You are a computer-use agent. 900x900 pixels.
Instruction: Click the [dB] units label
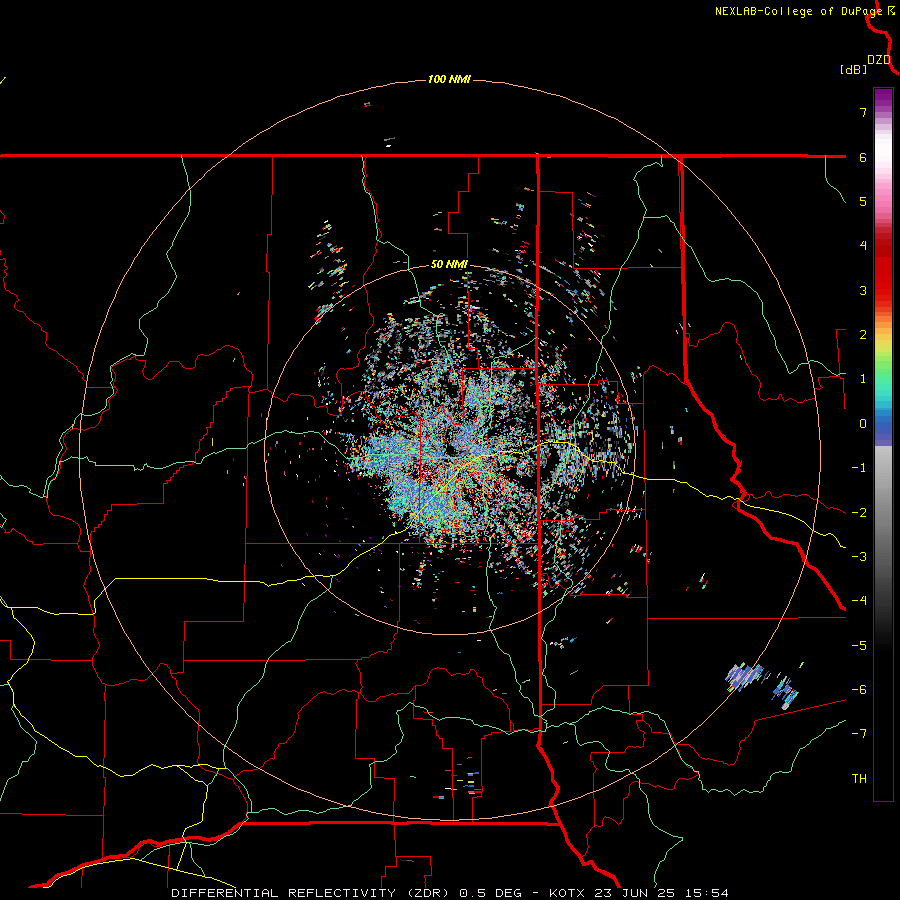coord(854,70)
